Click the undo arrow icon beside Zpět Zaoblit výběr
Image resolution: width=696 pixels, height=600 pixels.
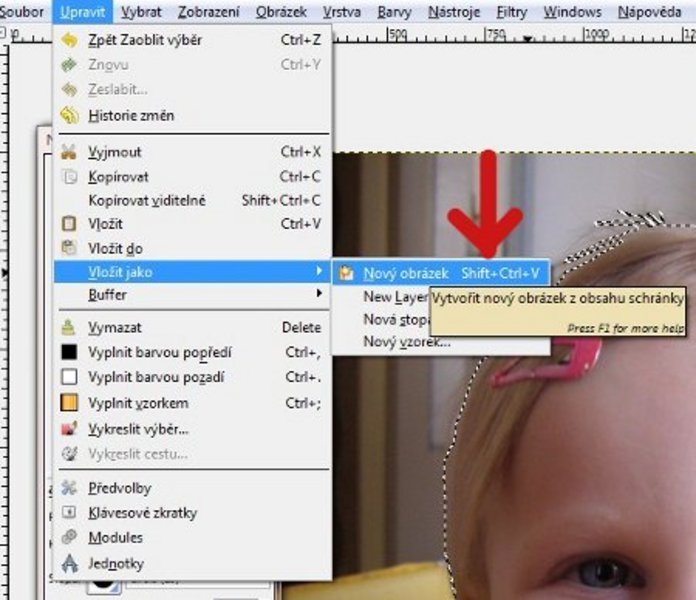[x=69, y=40]
